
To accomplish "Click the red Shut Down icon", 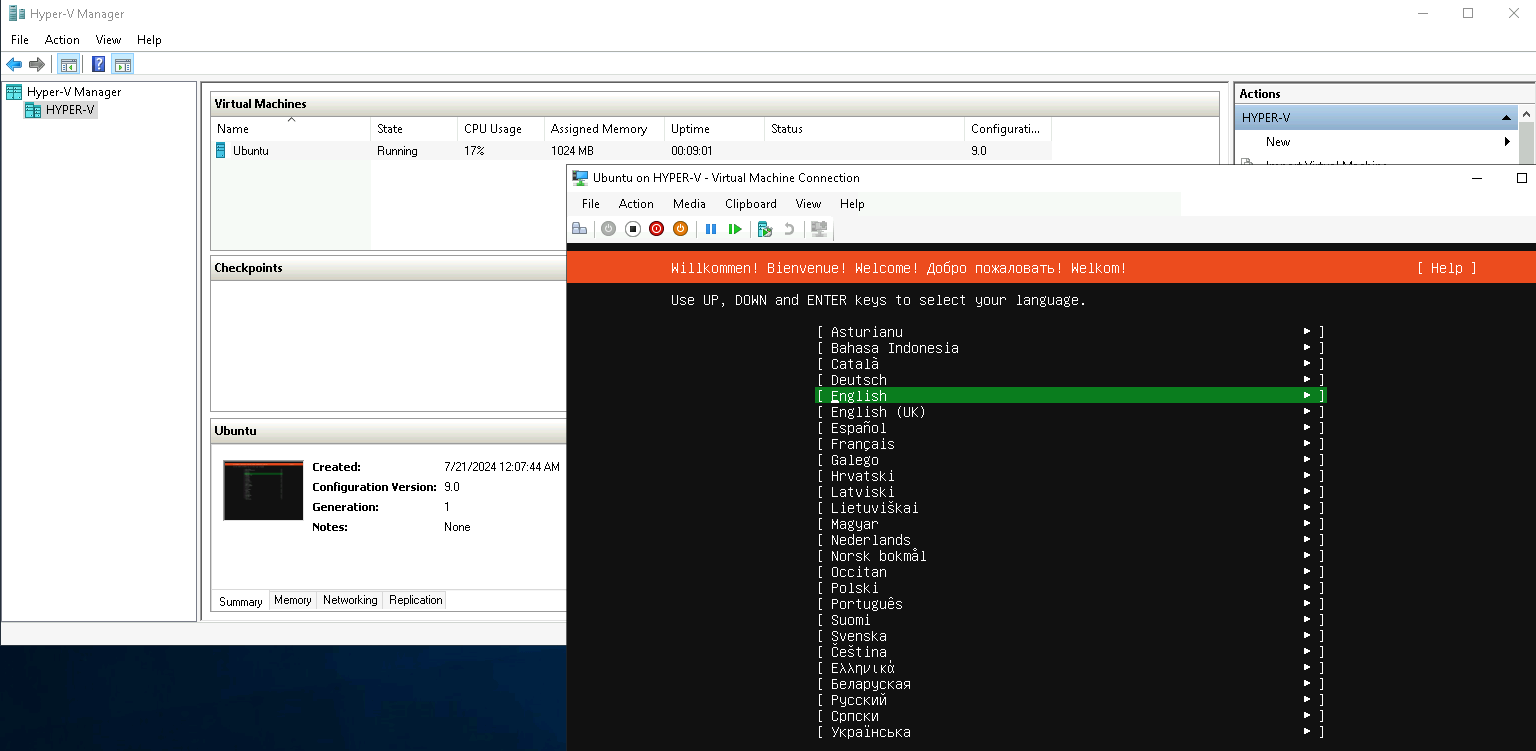I will pos(656,229).
